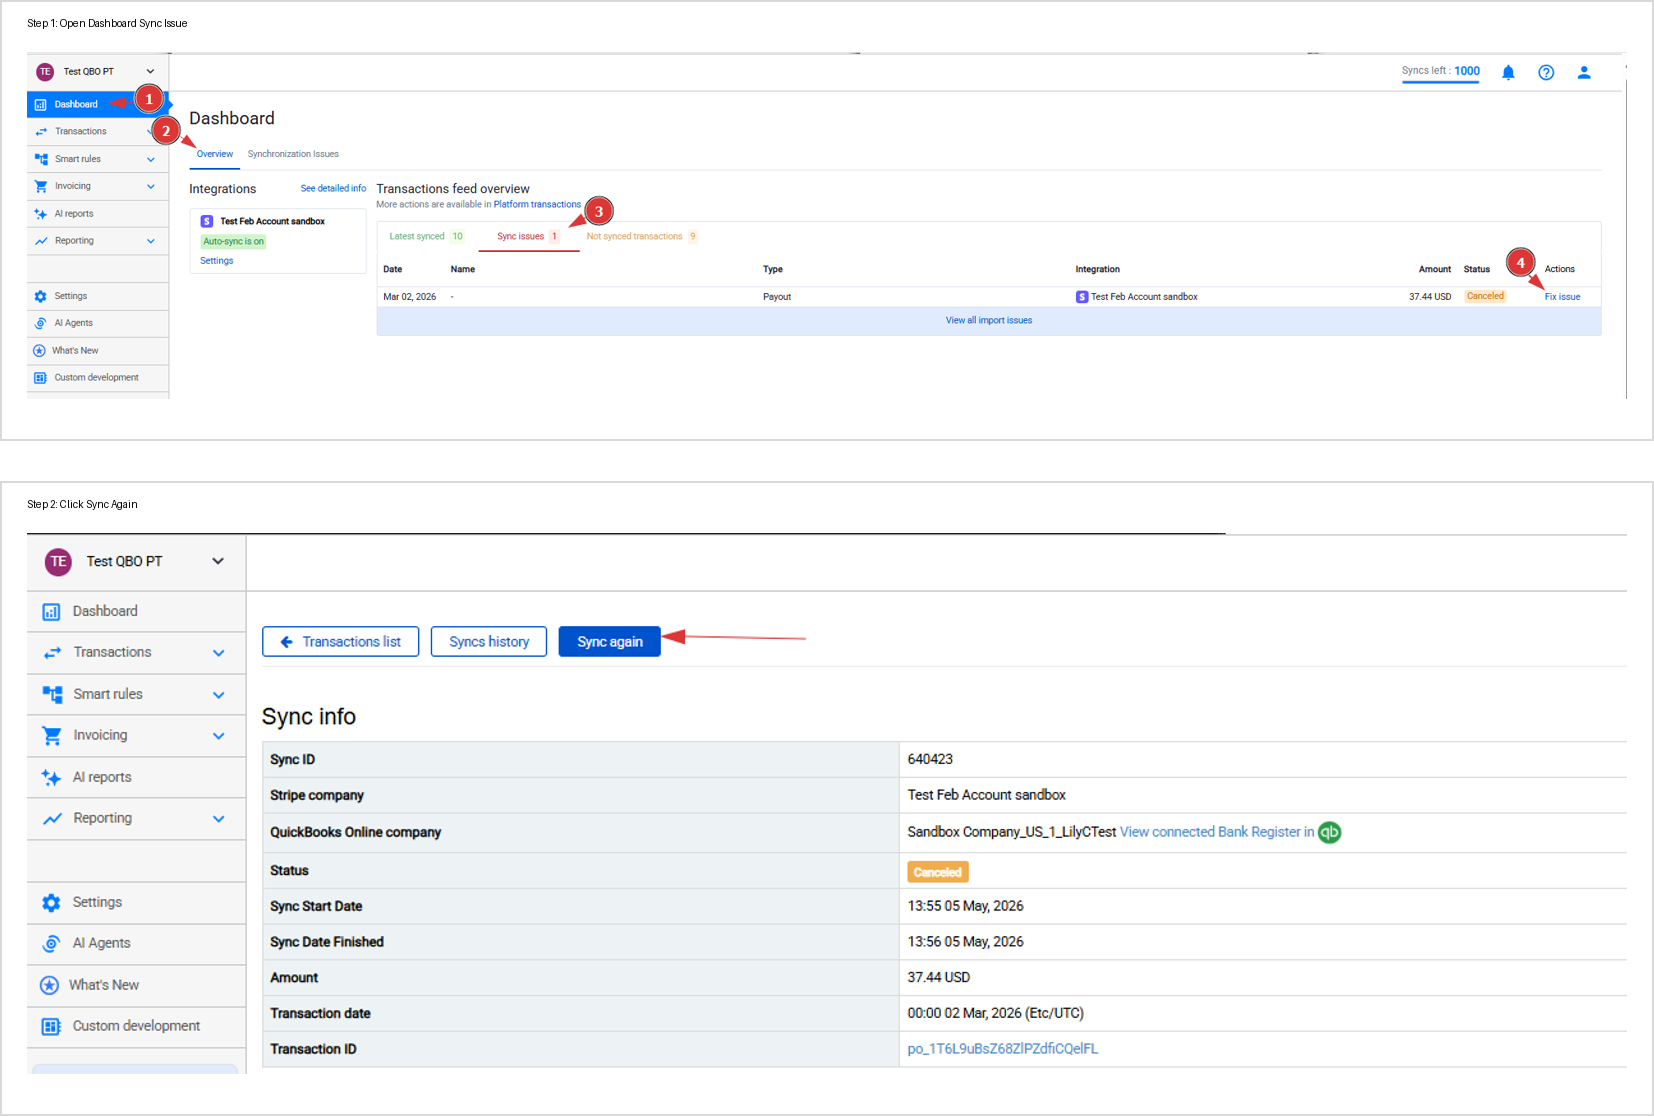This screenshot has height=1116, width=1654.
Task: Open the help question mark icon in Step 1
Action: [x=1546, y=72]
